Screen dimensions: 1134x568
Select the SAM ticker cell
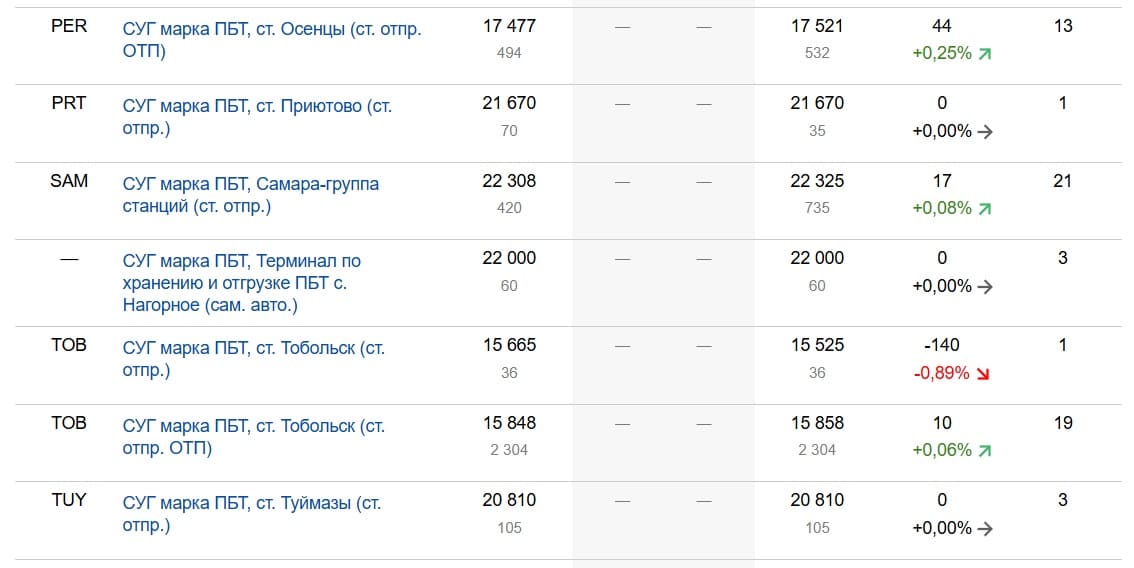point(69,181)
